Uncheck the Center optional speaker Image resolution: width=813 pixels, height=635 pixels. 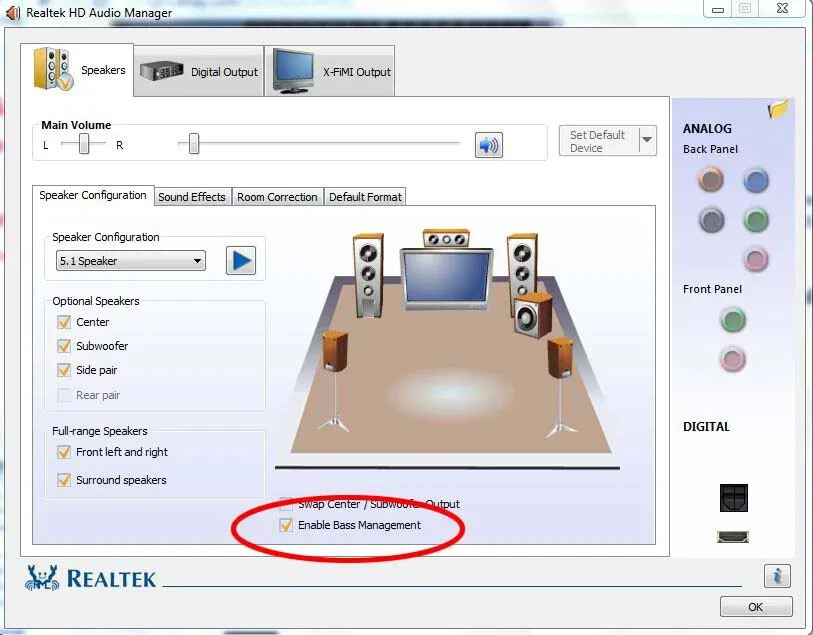click(64, 322)
